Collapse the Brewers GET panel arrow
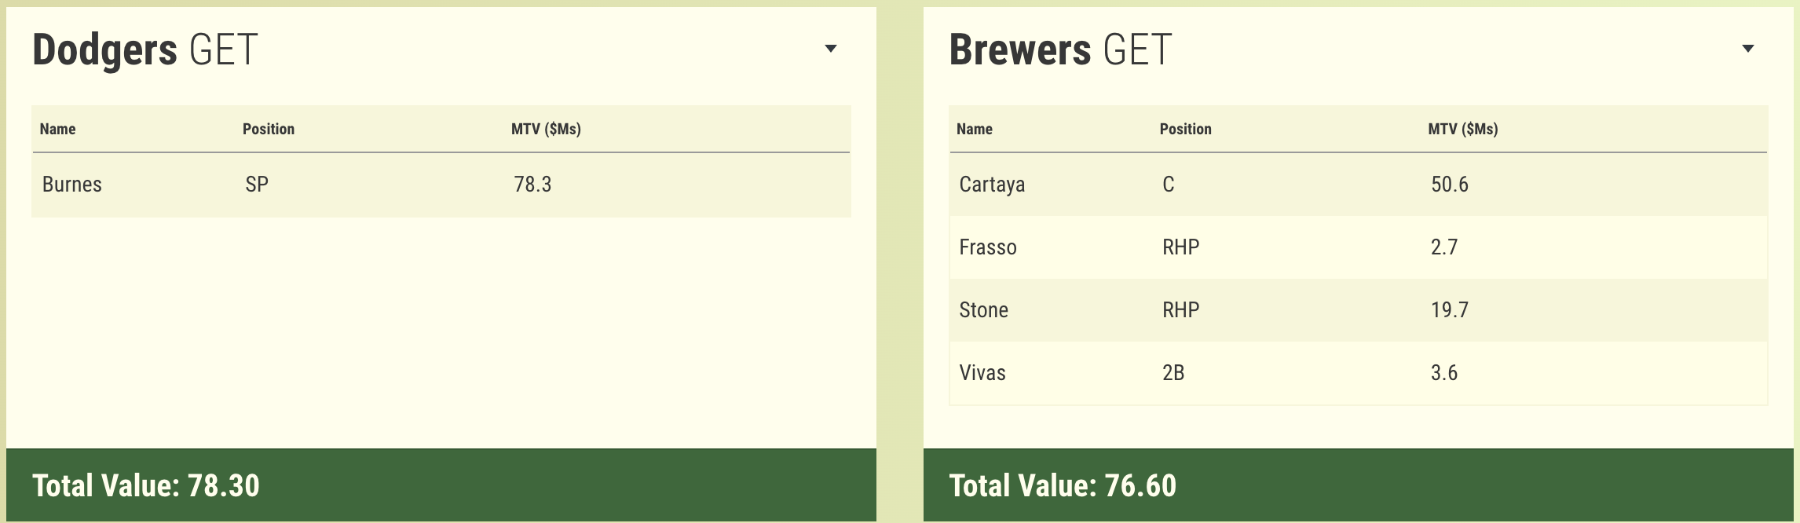The image size is (1800, 523). pyautogui.click(x=1747, y=49)
